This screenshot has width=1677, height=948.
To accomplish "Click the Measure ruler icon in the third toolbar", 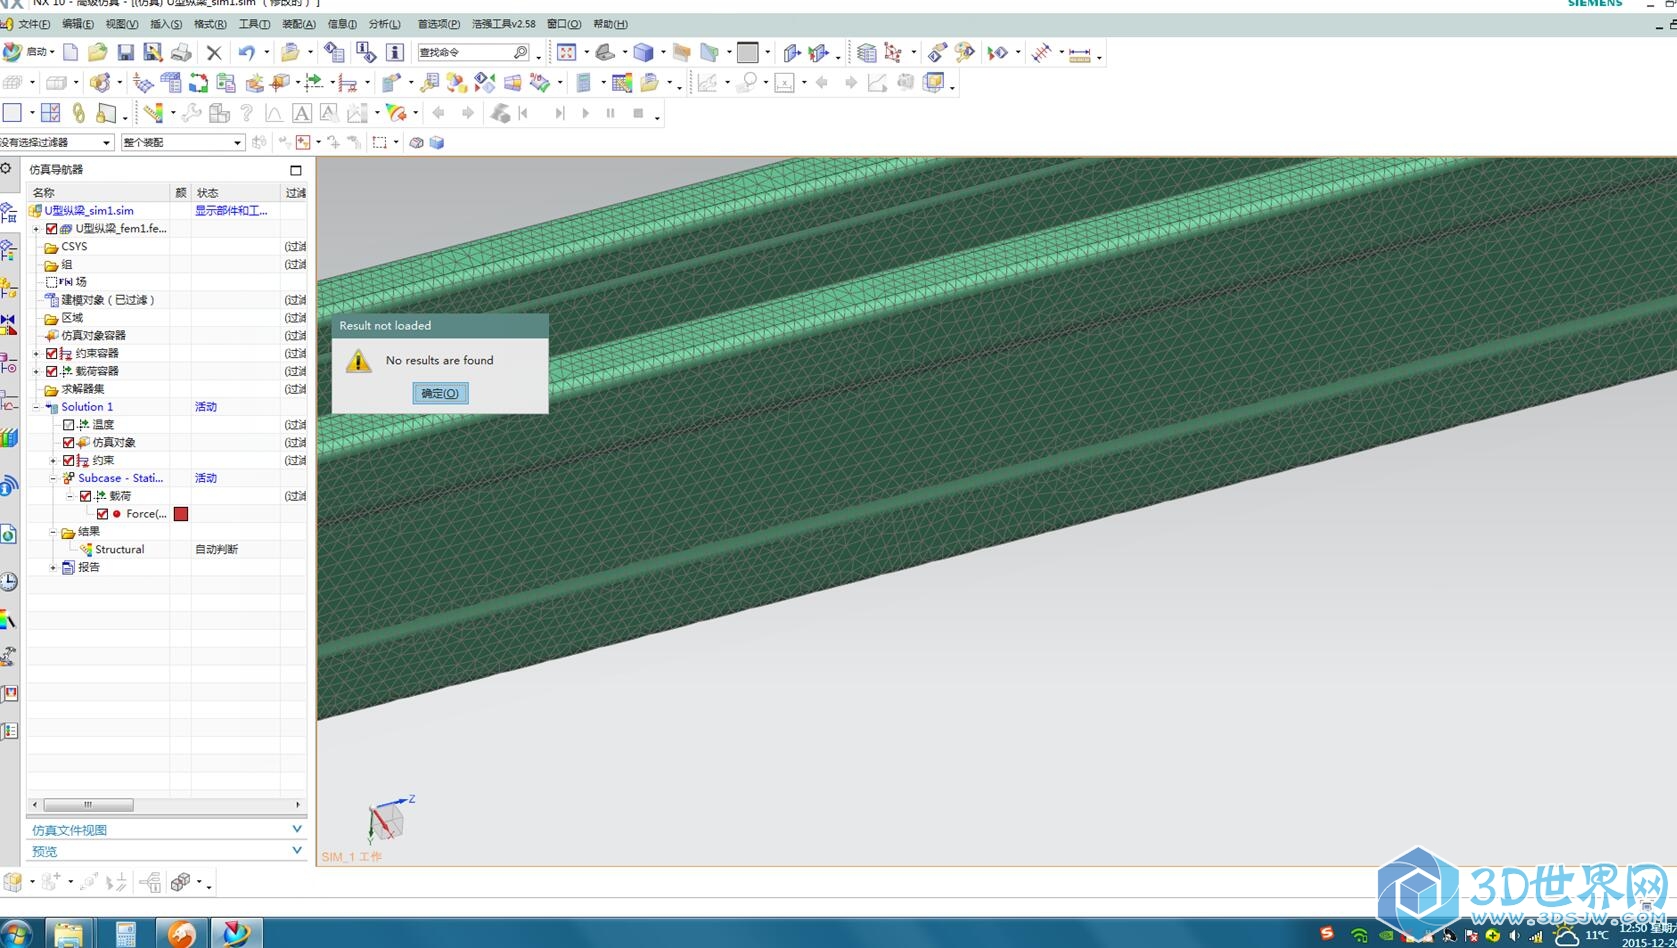I will click(153, 113).
